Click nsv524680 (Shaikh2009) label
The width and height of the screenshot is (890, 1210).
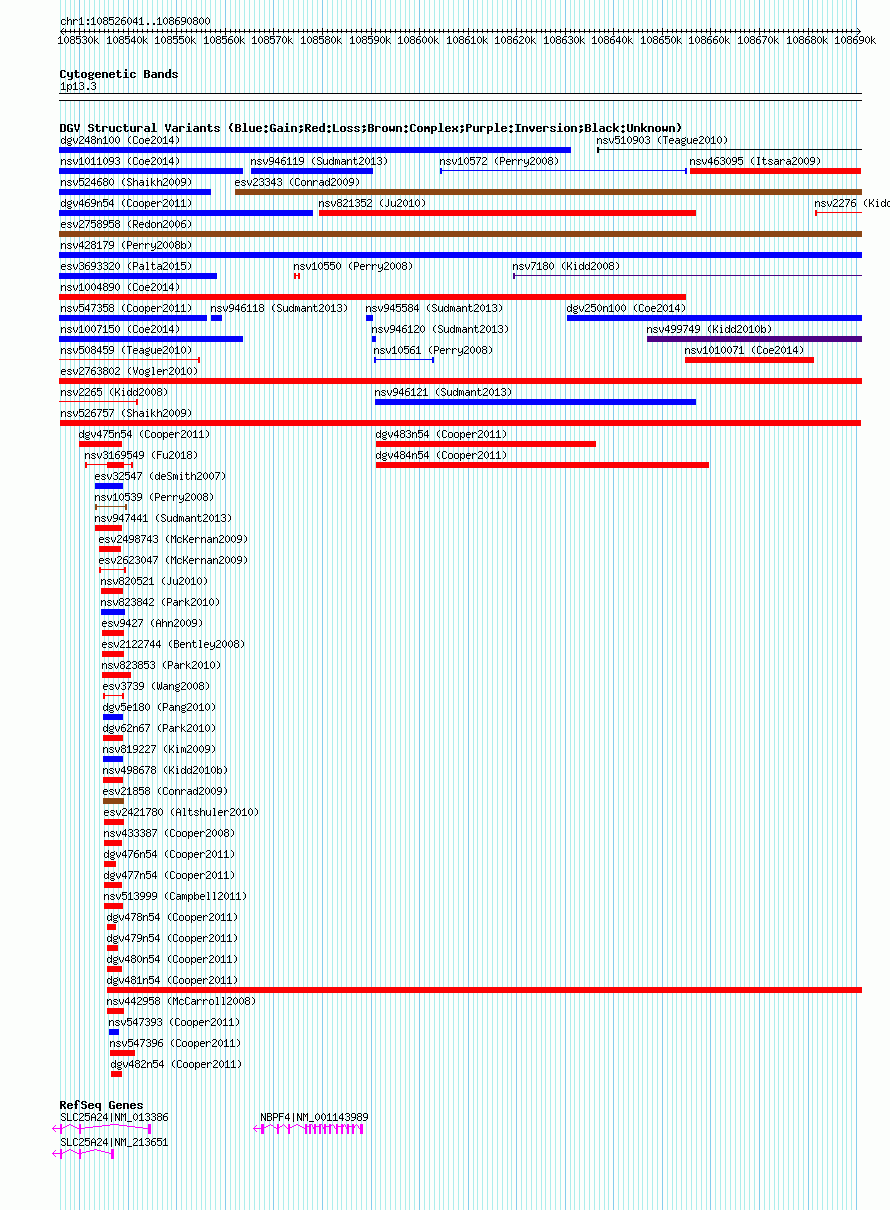click(125, 182)
